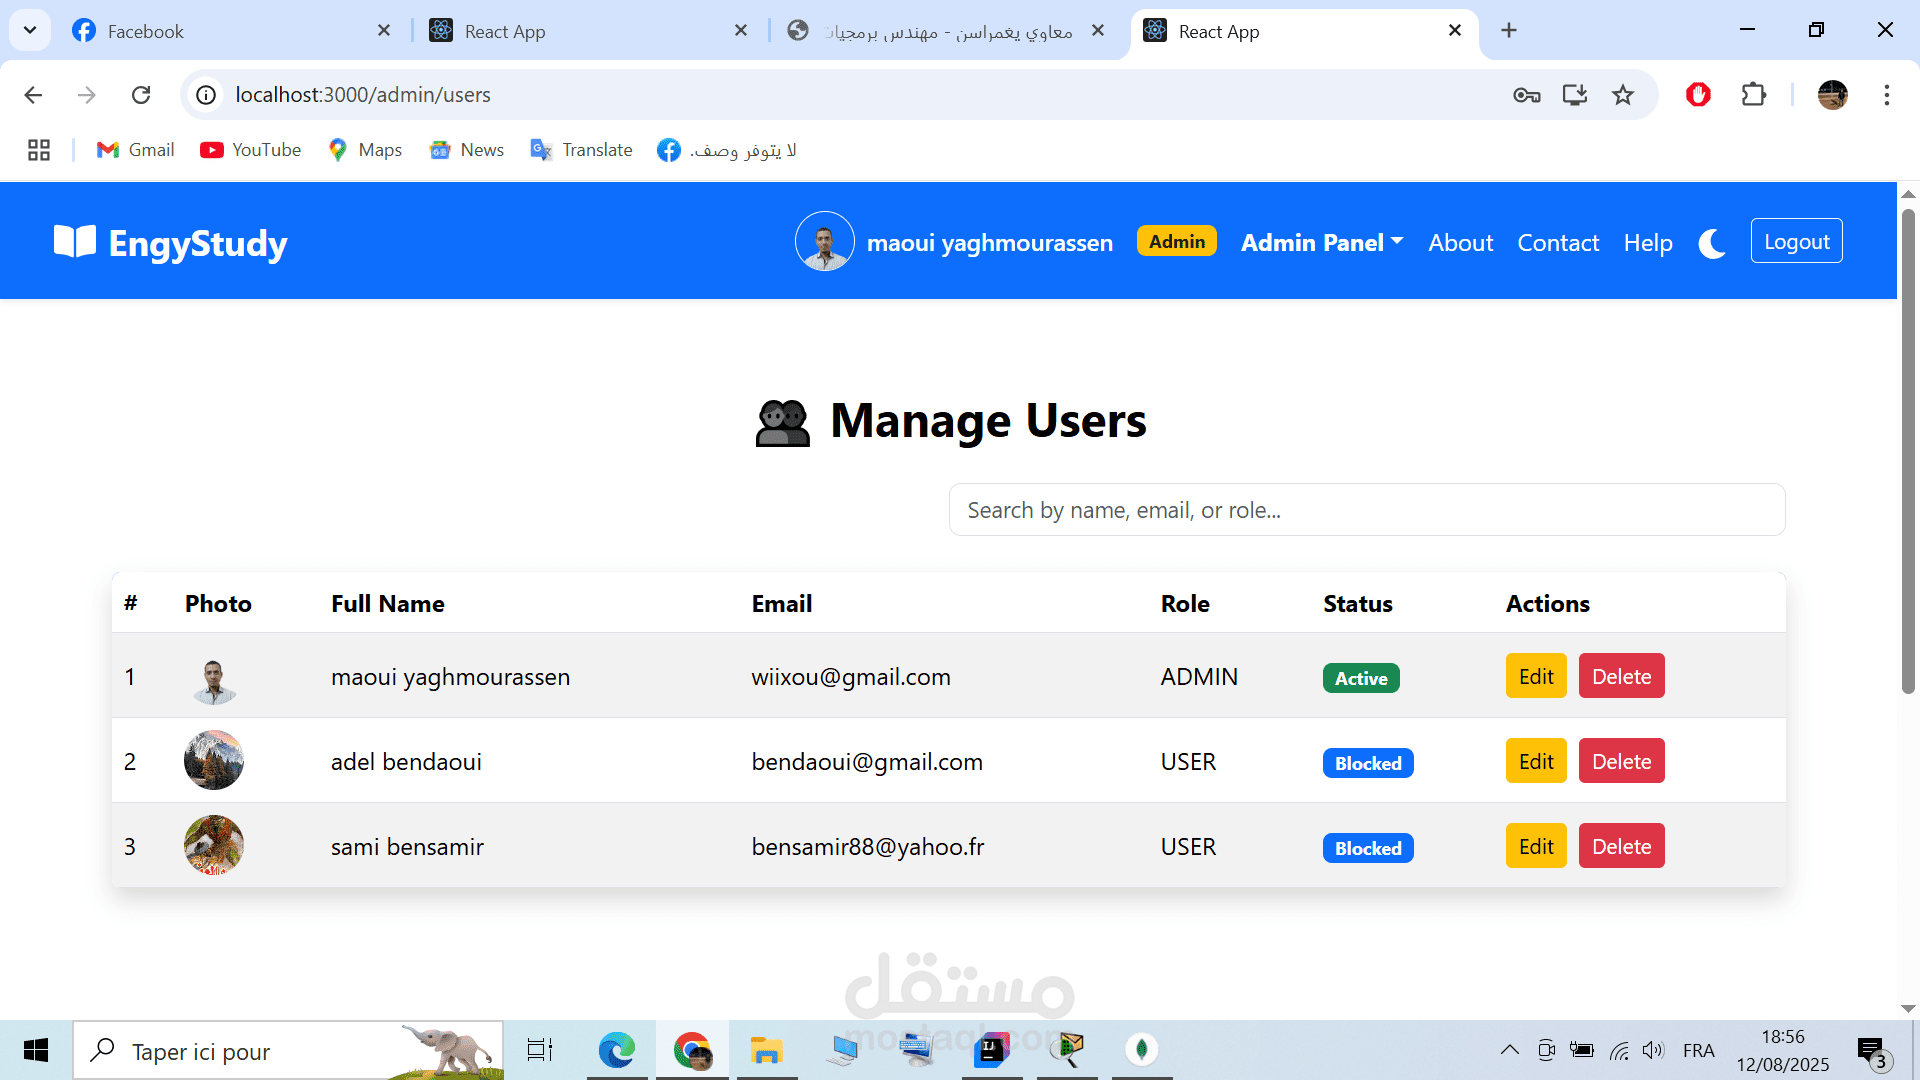
Task: Open File Explorer from the taskbar
Action: [x=766, y=1050]
